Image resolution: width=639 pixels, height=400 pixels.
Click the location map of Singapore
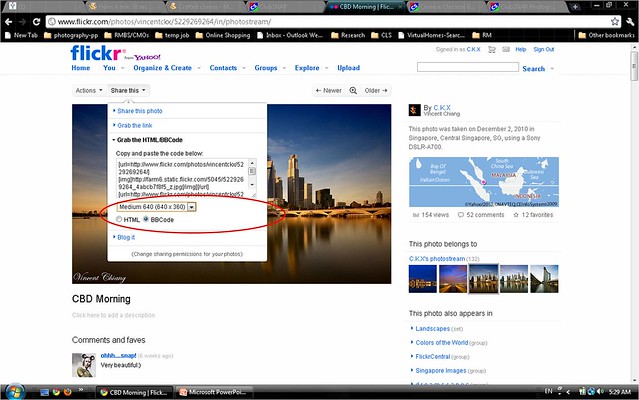[484, 182]
